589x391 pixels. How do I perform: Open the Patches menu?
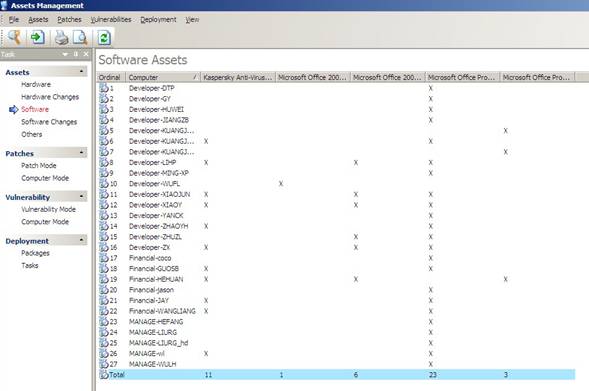click(69, 20)
